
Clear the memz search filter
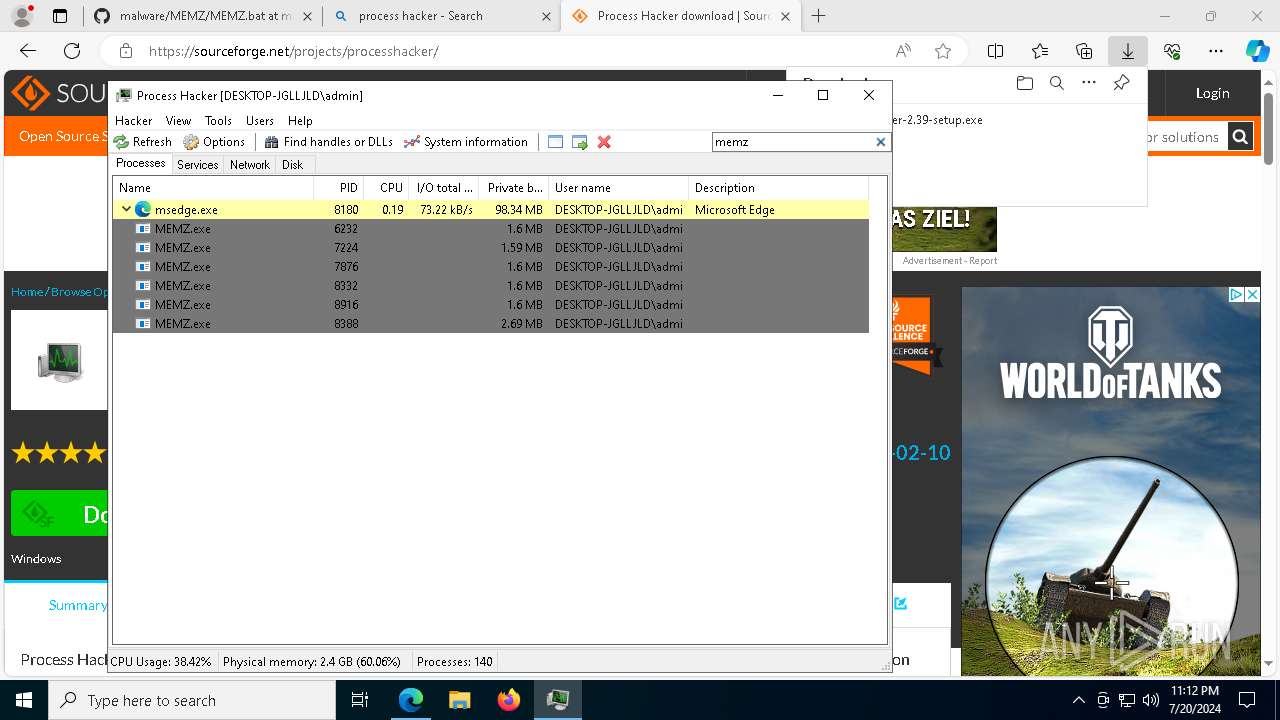[x=881, y=142]
